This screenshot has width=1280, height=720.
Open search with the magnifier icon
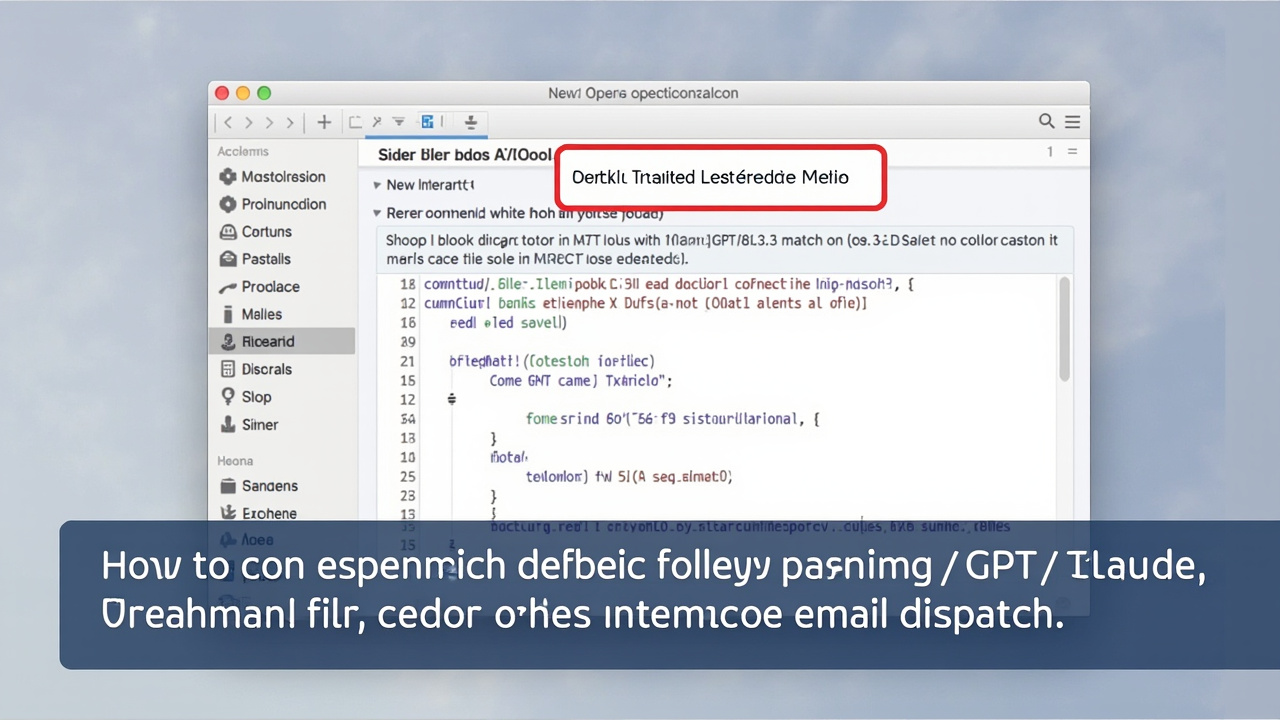(x=1047, y=121)
